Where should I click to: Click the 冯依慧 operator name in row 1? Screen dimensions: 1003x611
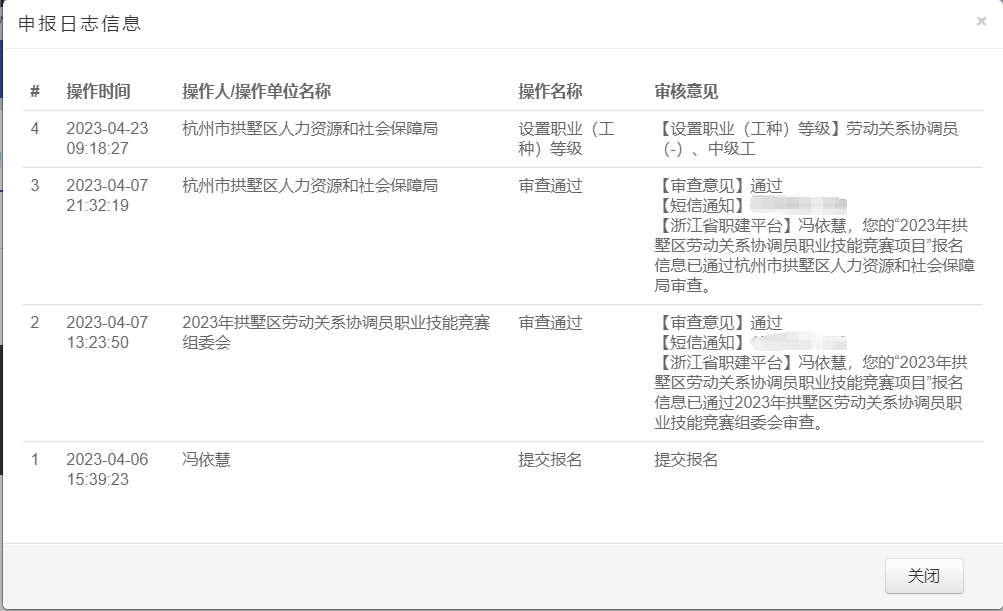coord(197,460)
